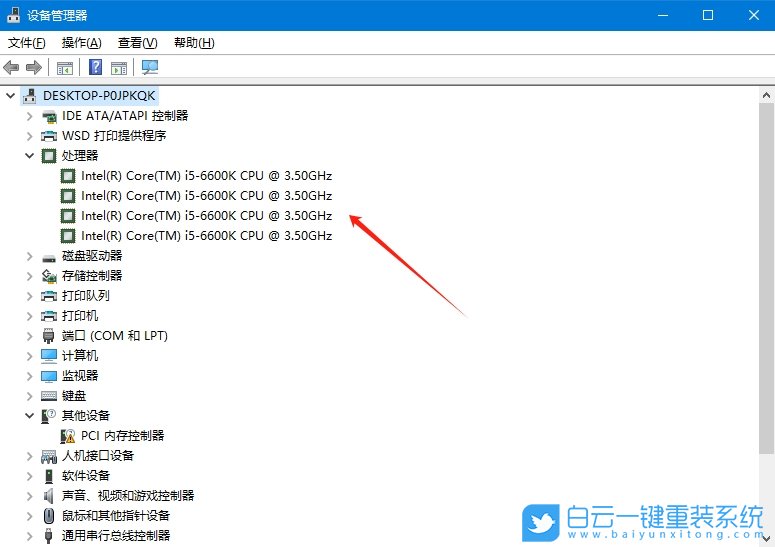
Task: Click the green chip icon beside 处理器
Action: (x=49, y=156)
